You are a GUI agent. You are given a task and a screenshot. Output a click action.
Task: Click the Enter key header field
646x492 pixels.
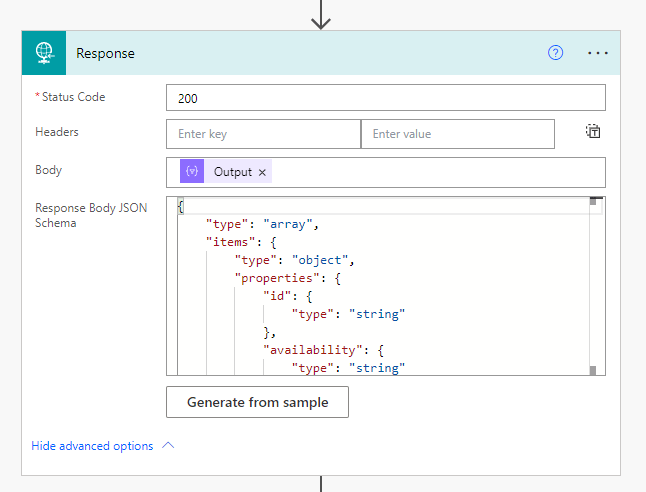tap(262, 134)
